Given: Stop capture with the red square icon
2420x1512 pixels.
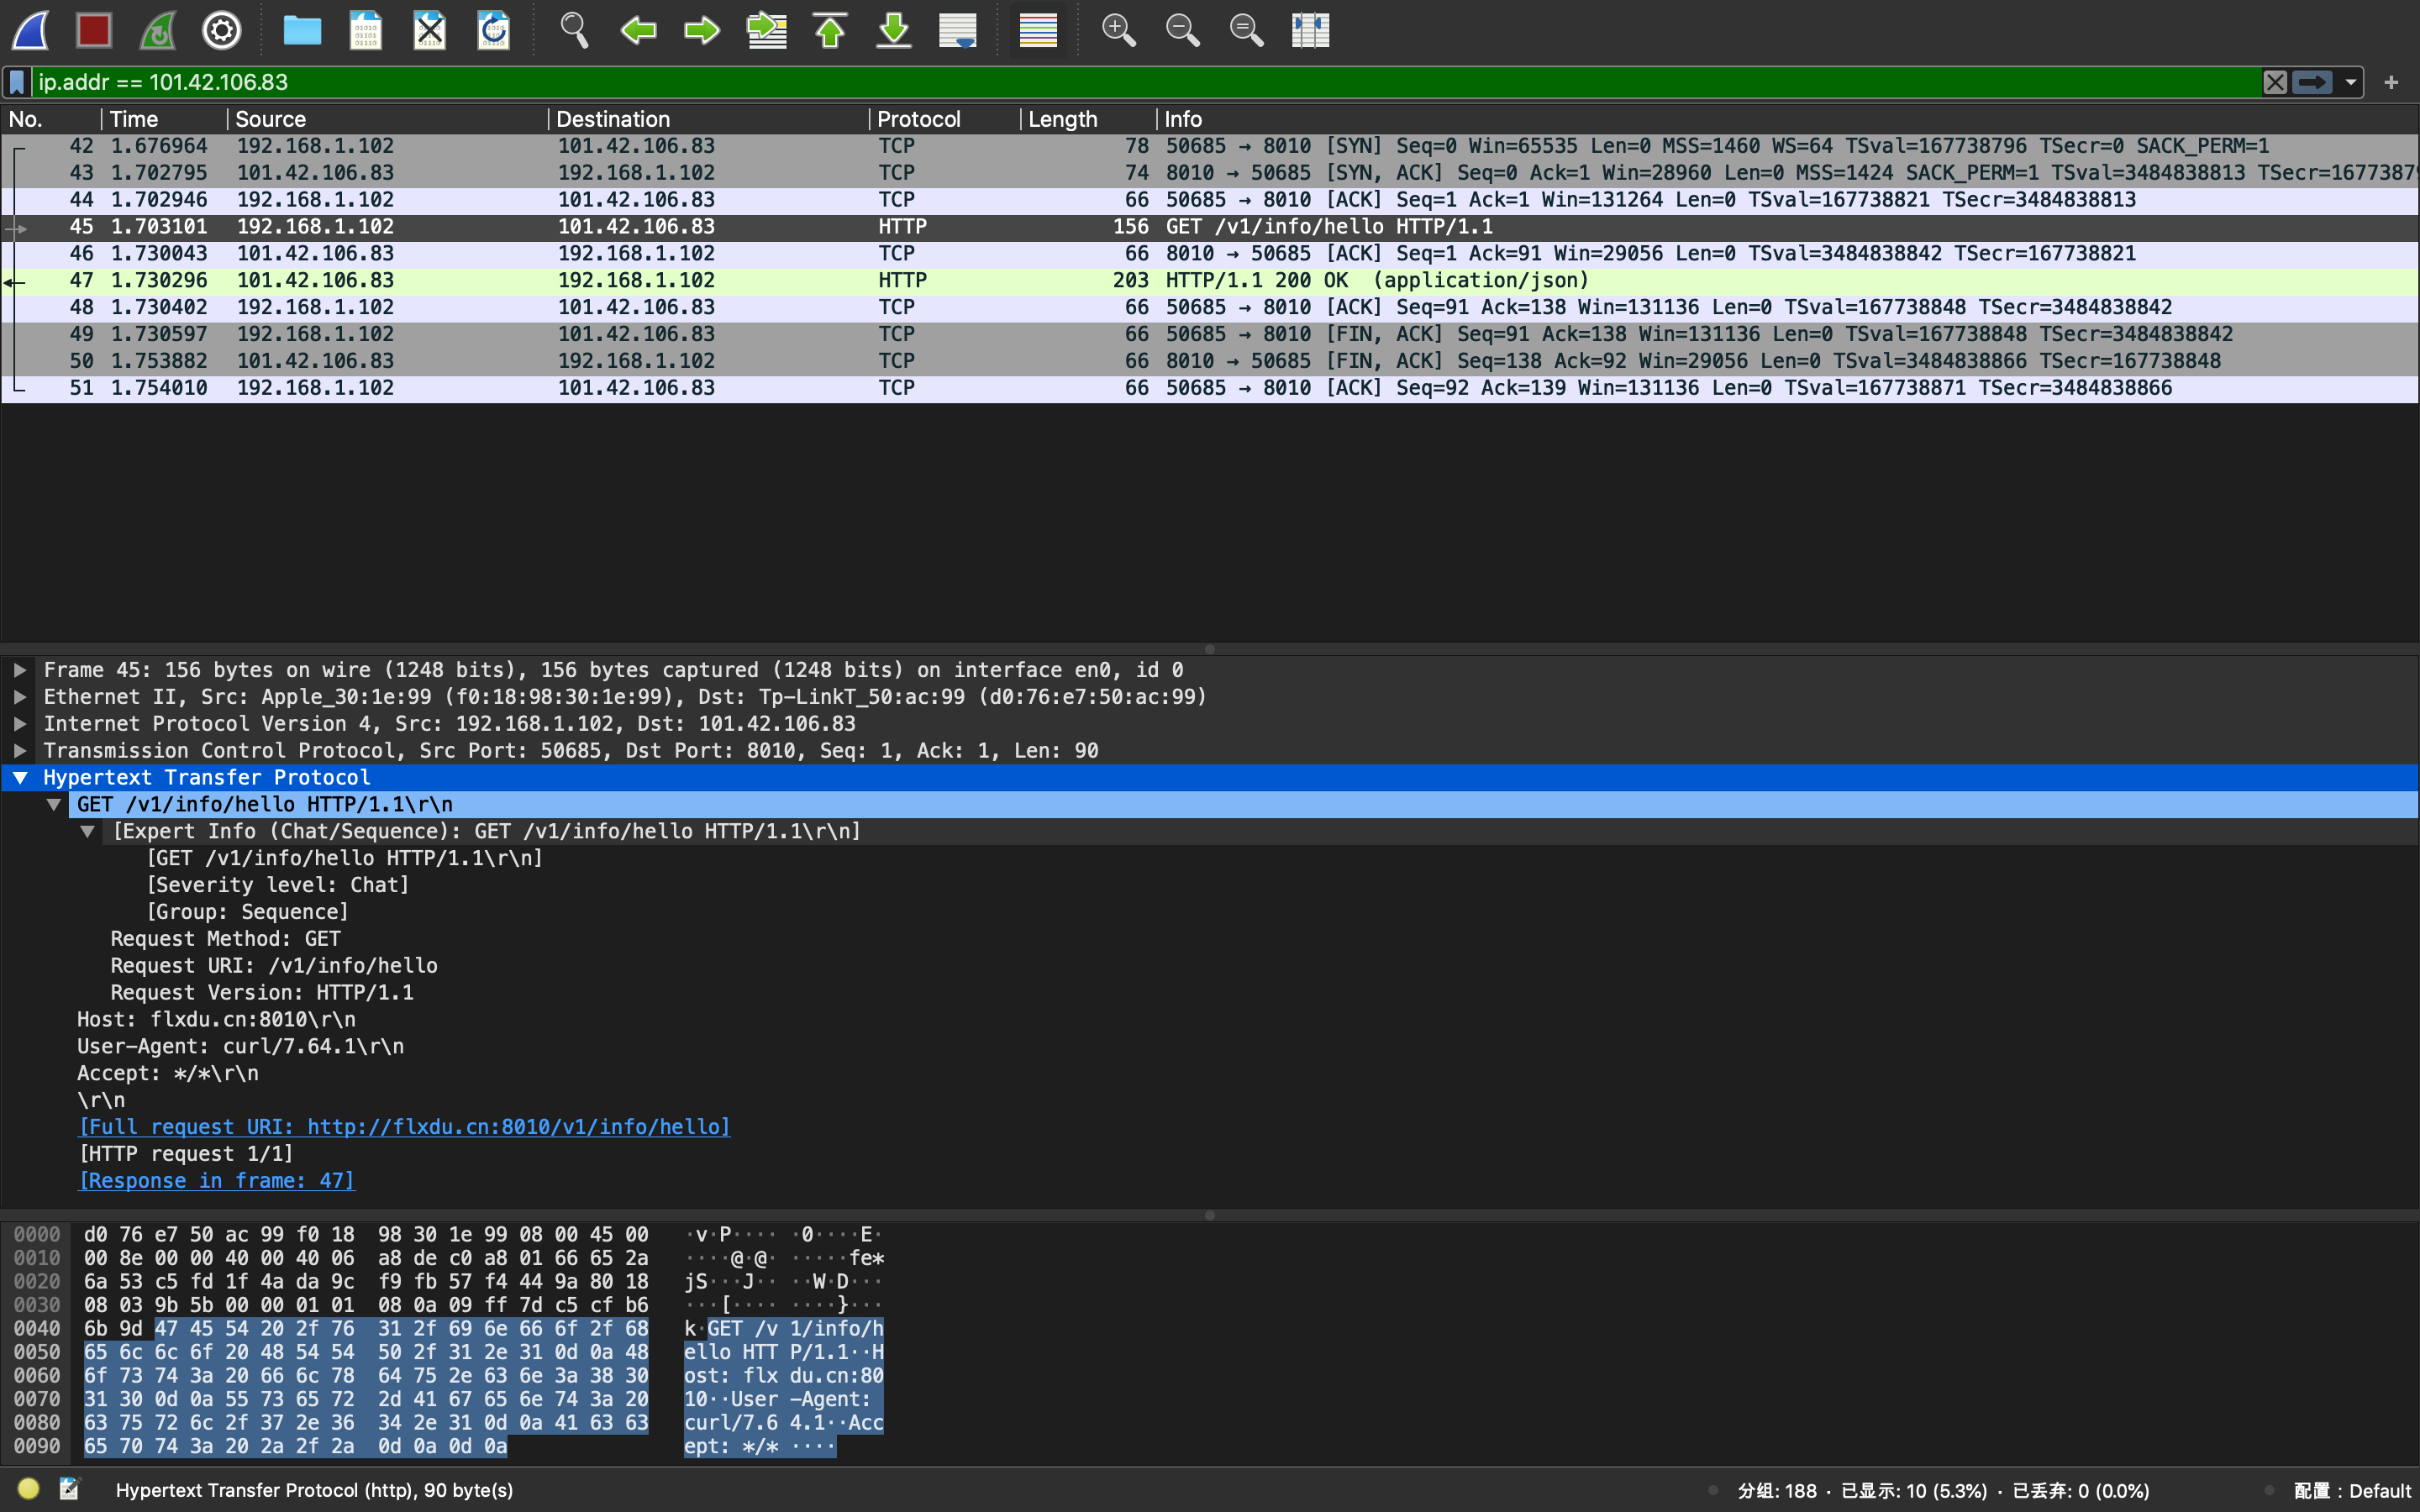Looking at the screenshot, I should [x=94, y=30].
